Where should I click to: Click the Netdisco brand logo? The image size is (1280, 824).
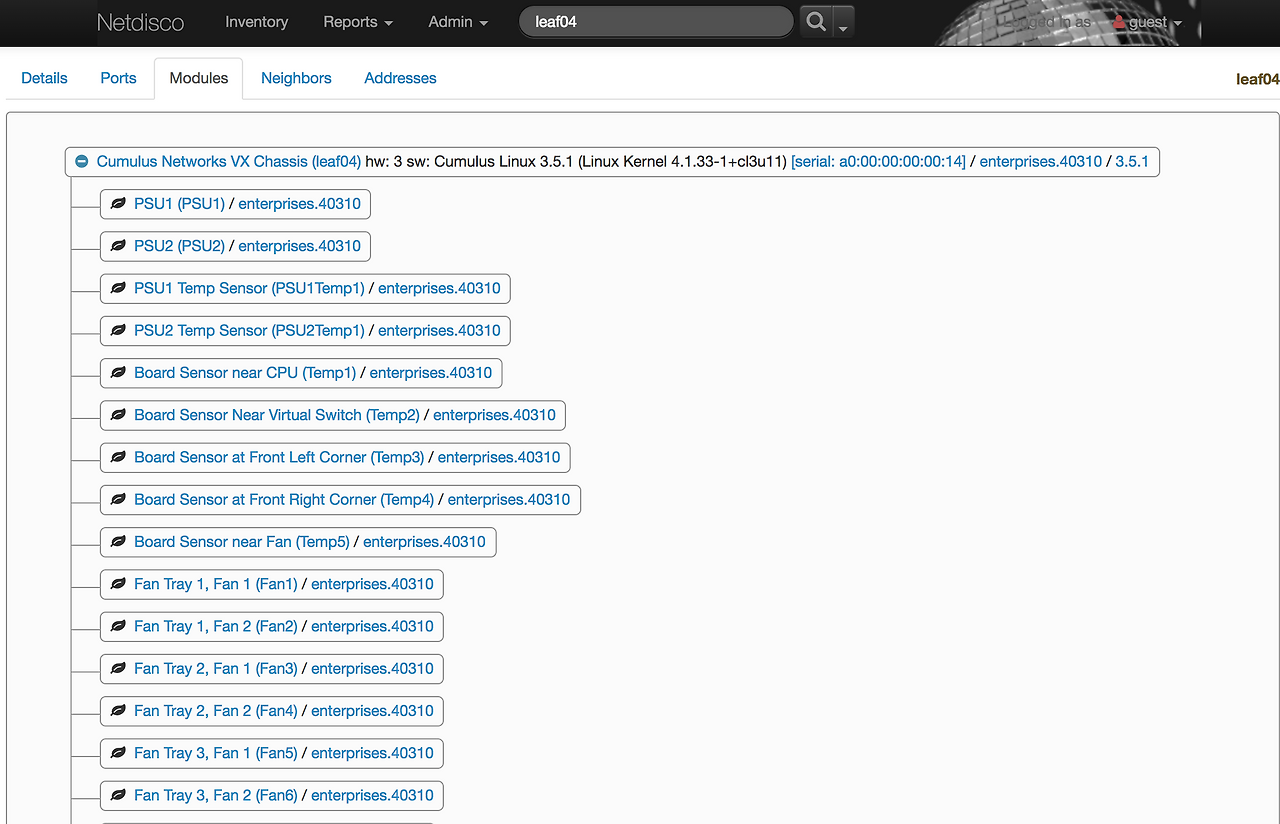point(140,22)
